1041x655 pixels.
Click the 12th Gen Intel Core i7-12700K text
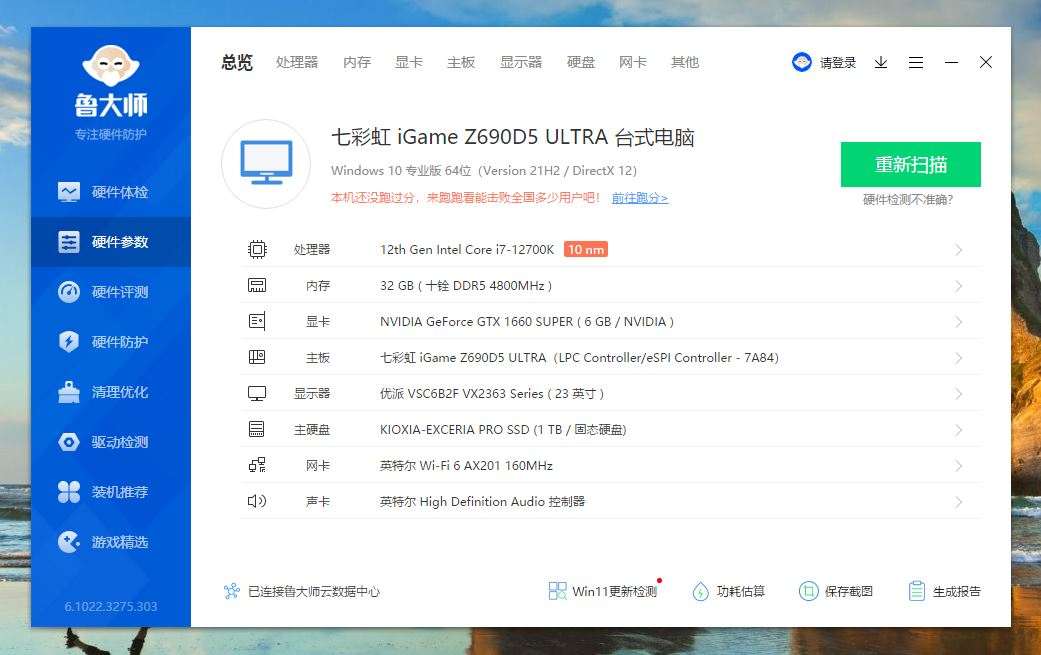467,250
